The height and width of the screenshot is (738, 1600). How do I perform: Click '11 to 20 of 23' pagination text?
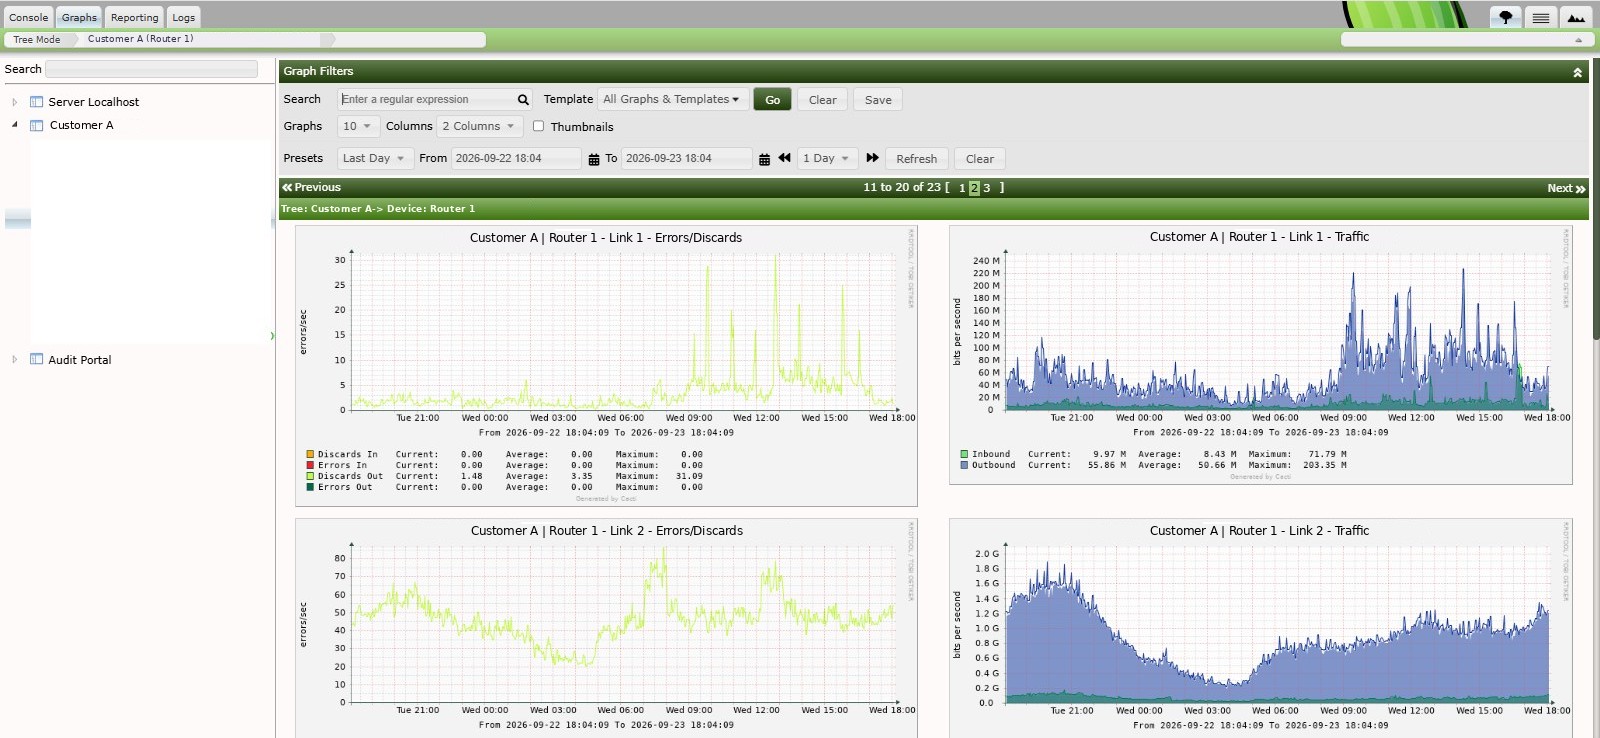pyautogui.click(x=901, y=187)
